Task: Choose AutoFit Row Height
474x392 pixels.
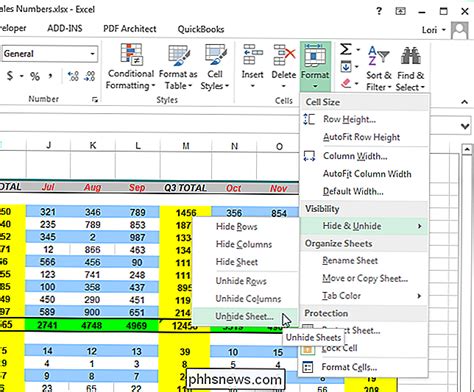Action: 362,137
